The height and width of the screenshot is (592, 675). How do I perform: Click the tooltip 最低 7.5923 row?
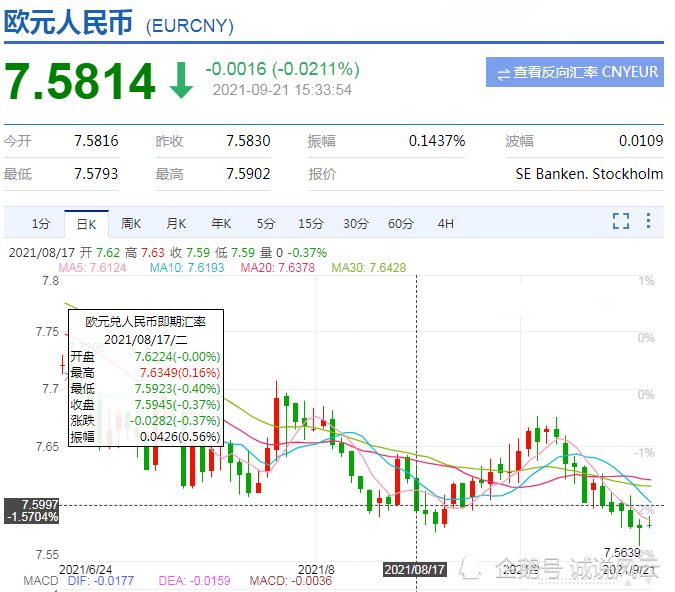[x=146, y=389]
